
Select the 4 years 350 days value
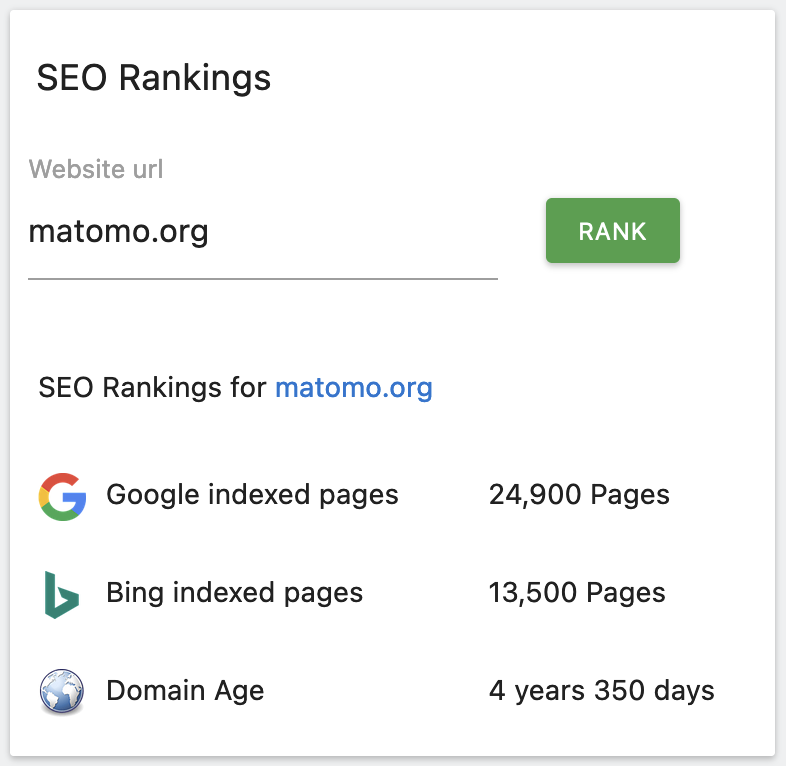(602, 691)
